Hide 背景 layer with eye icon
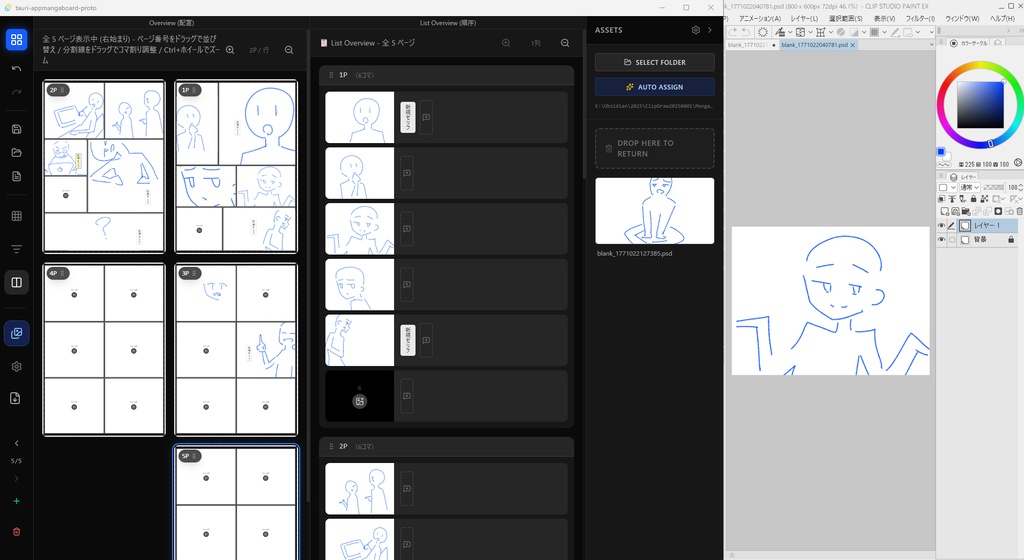1024x560 pixels. [x=941, y=240]
